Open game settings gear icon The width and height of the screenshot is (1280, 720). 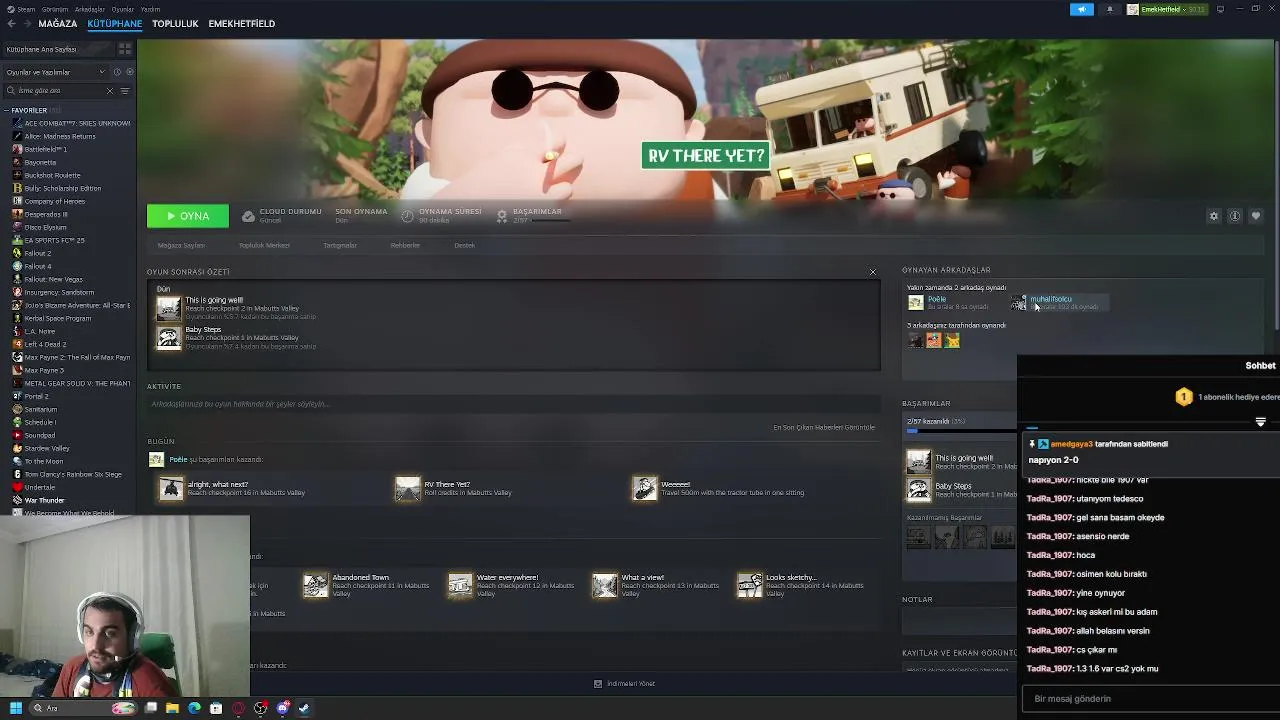click(1214, 216)
